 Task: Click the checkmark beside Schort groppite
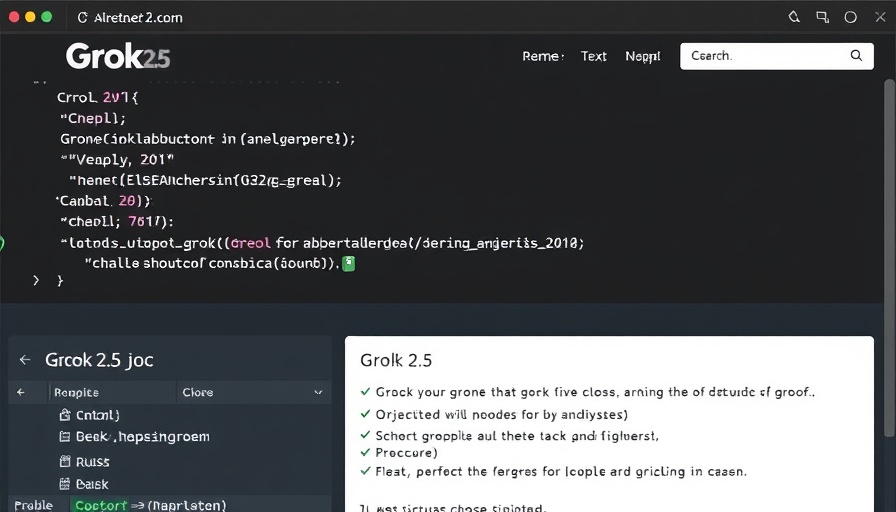[366, 435]
